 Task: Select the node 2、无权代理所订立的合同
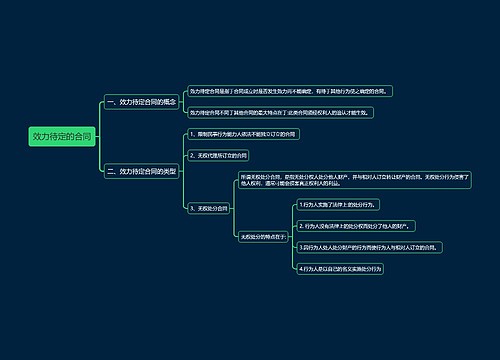click(218, 155)
